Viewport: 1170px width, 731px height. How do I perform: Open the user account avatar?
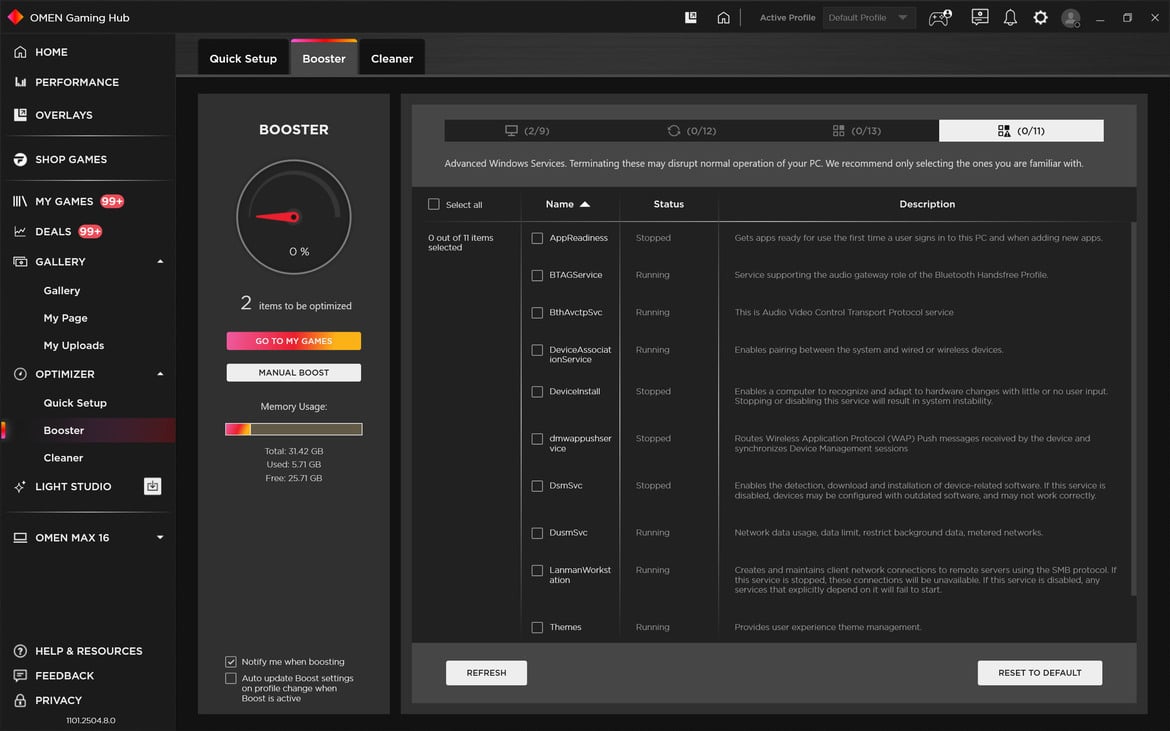1071,18
